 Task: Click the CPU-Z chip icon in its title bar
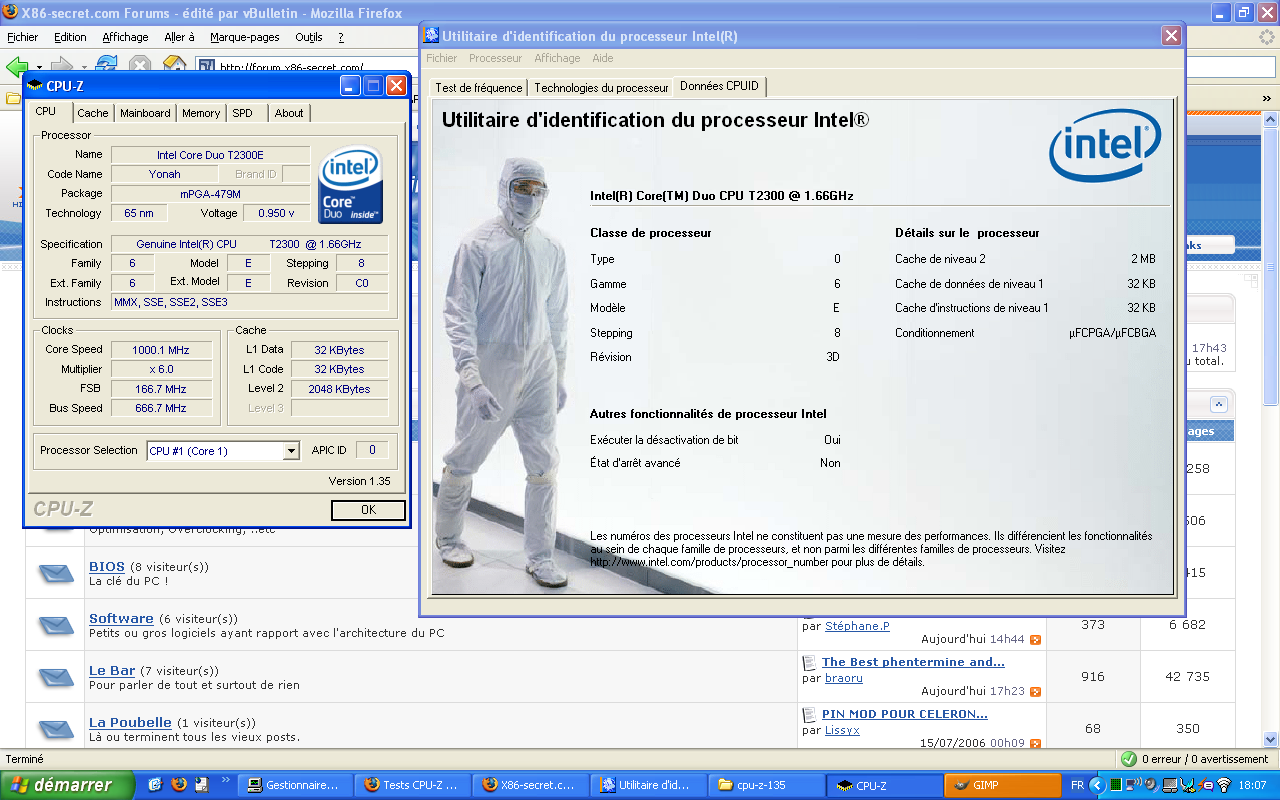pyautogui.click(x=35, y=86)
